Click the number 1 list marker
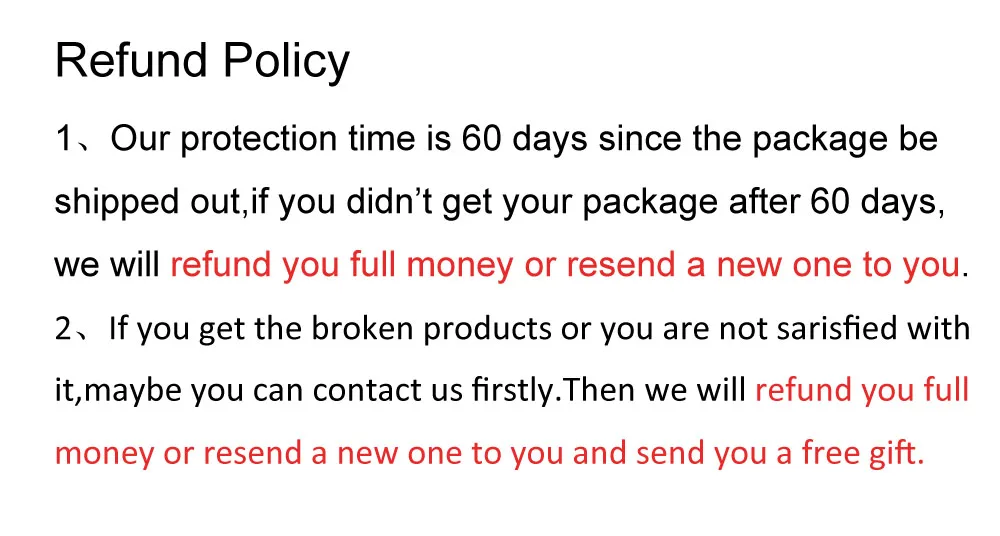 pyautogui.click(x=64, y=139)
